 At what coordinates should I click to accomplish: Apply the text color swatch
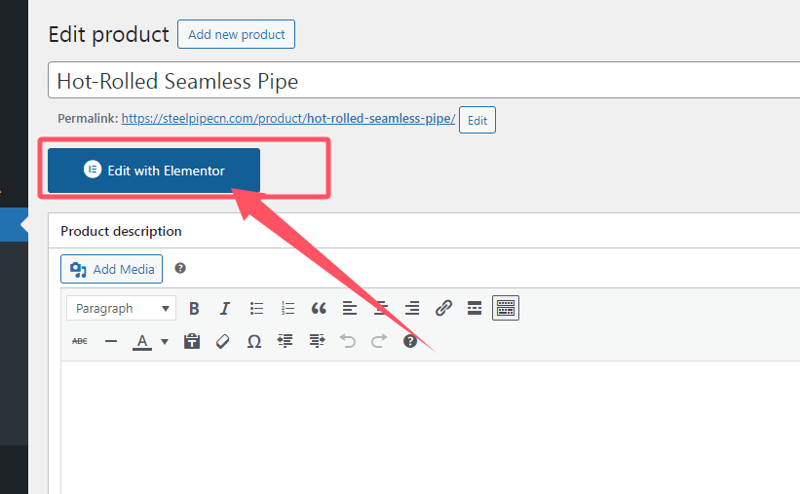[142, 341]
